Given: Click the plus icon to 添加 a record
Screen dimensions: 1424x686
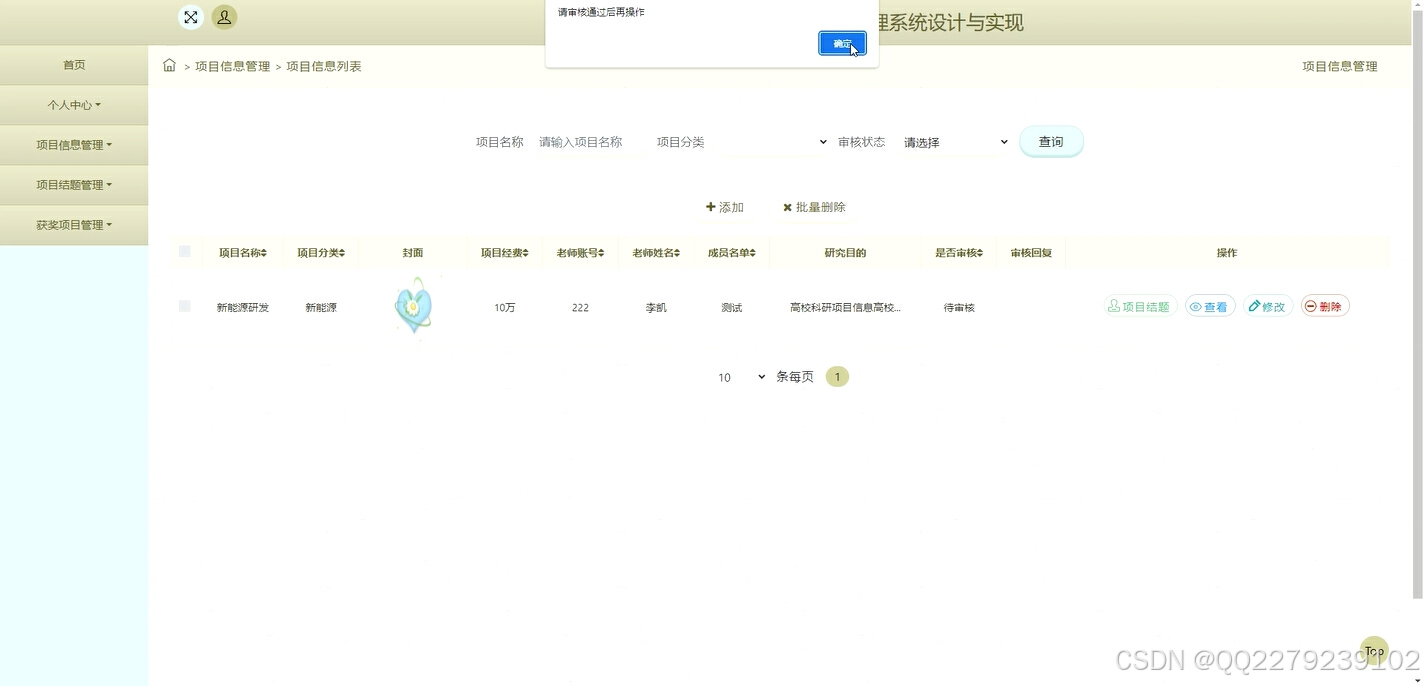Looking at the screenshot, I should click(x=710, y=207).
